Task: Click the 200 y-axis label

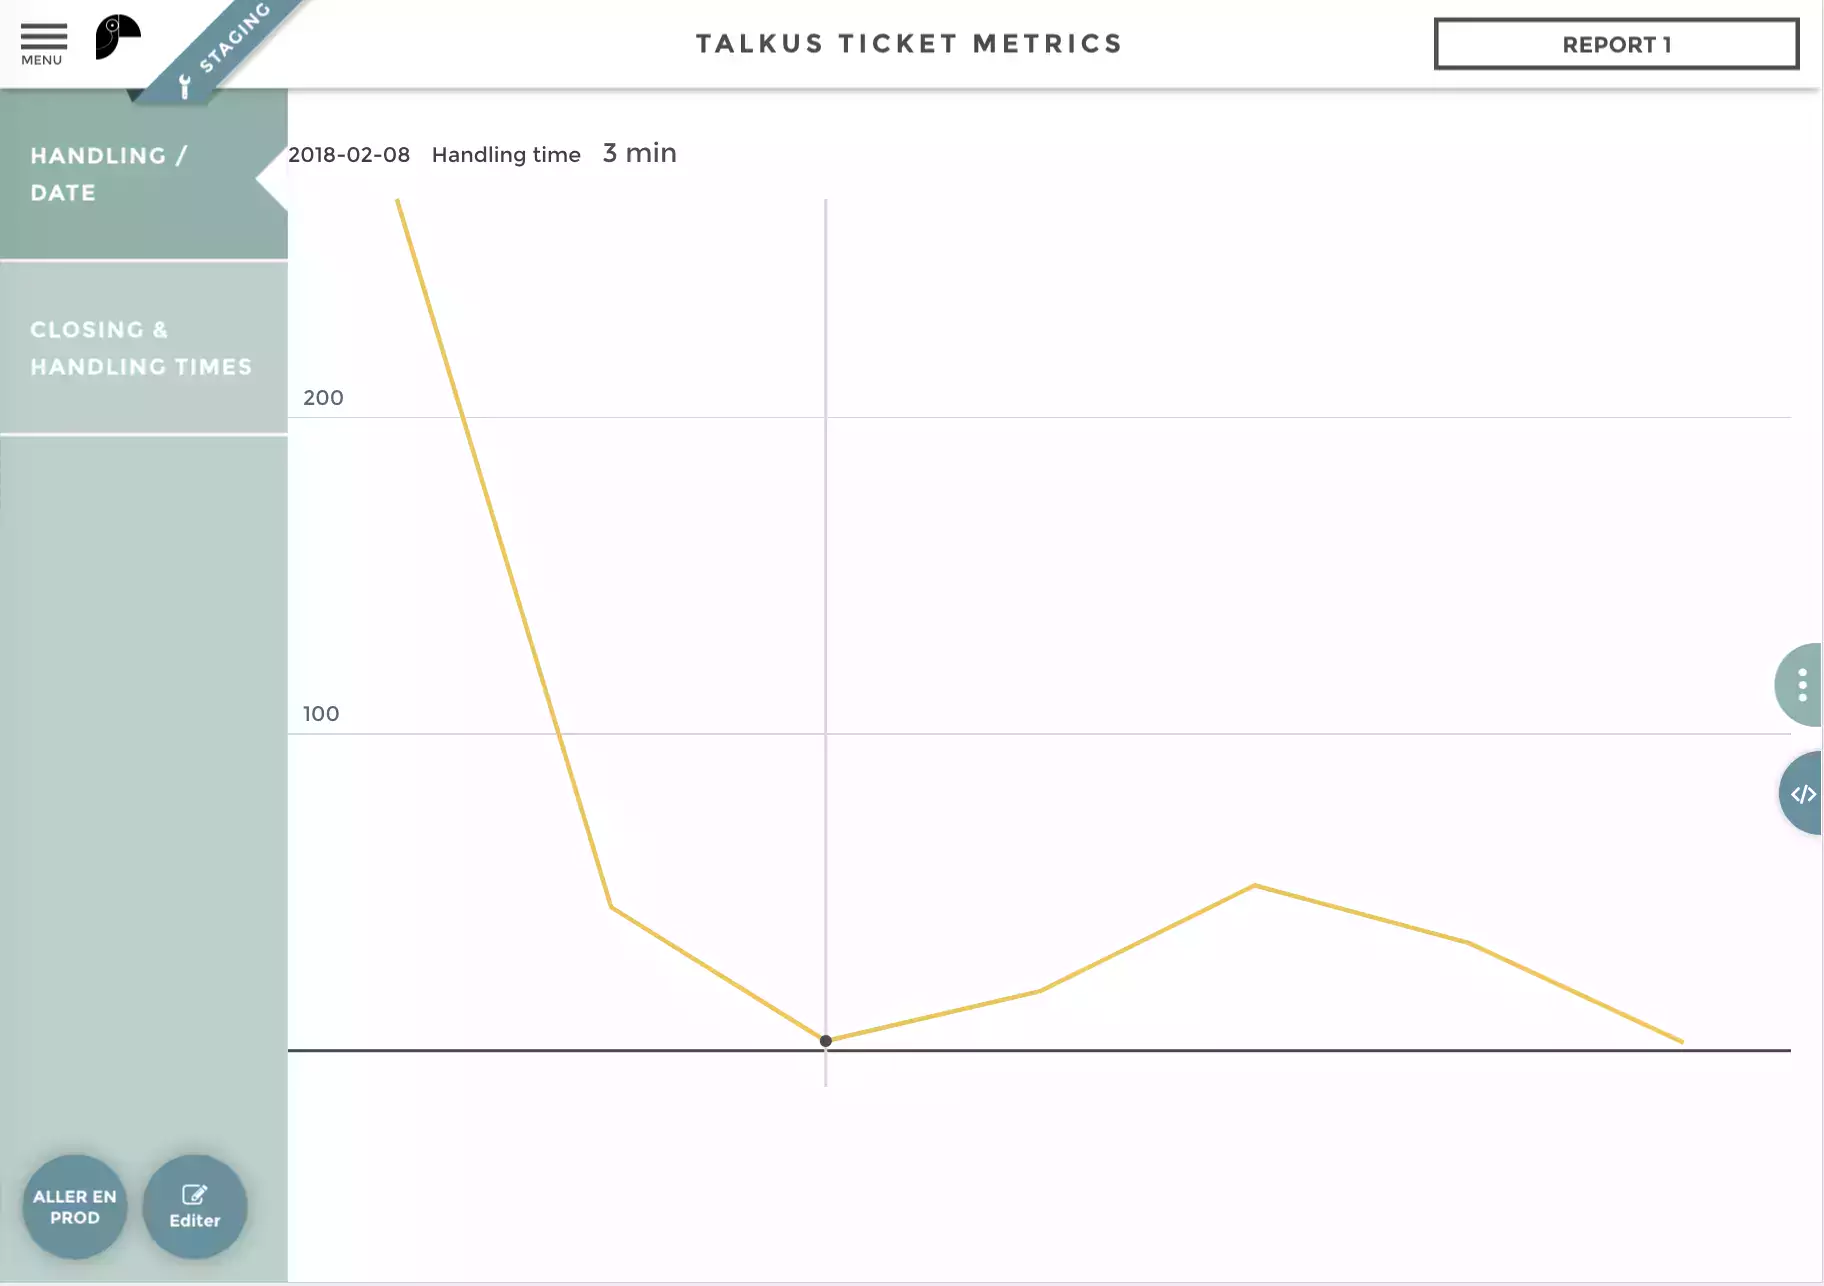Action: coord(323,398)
